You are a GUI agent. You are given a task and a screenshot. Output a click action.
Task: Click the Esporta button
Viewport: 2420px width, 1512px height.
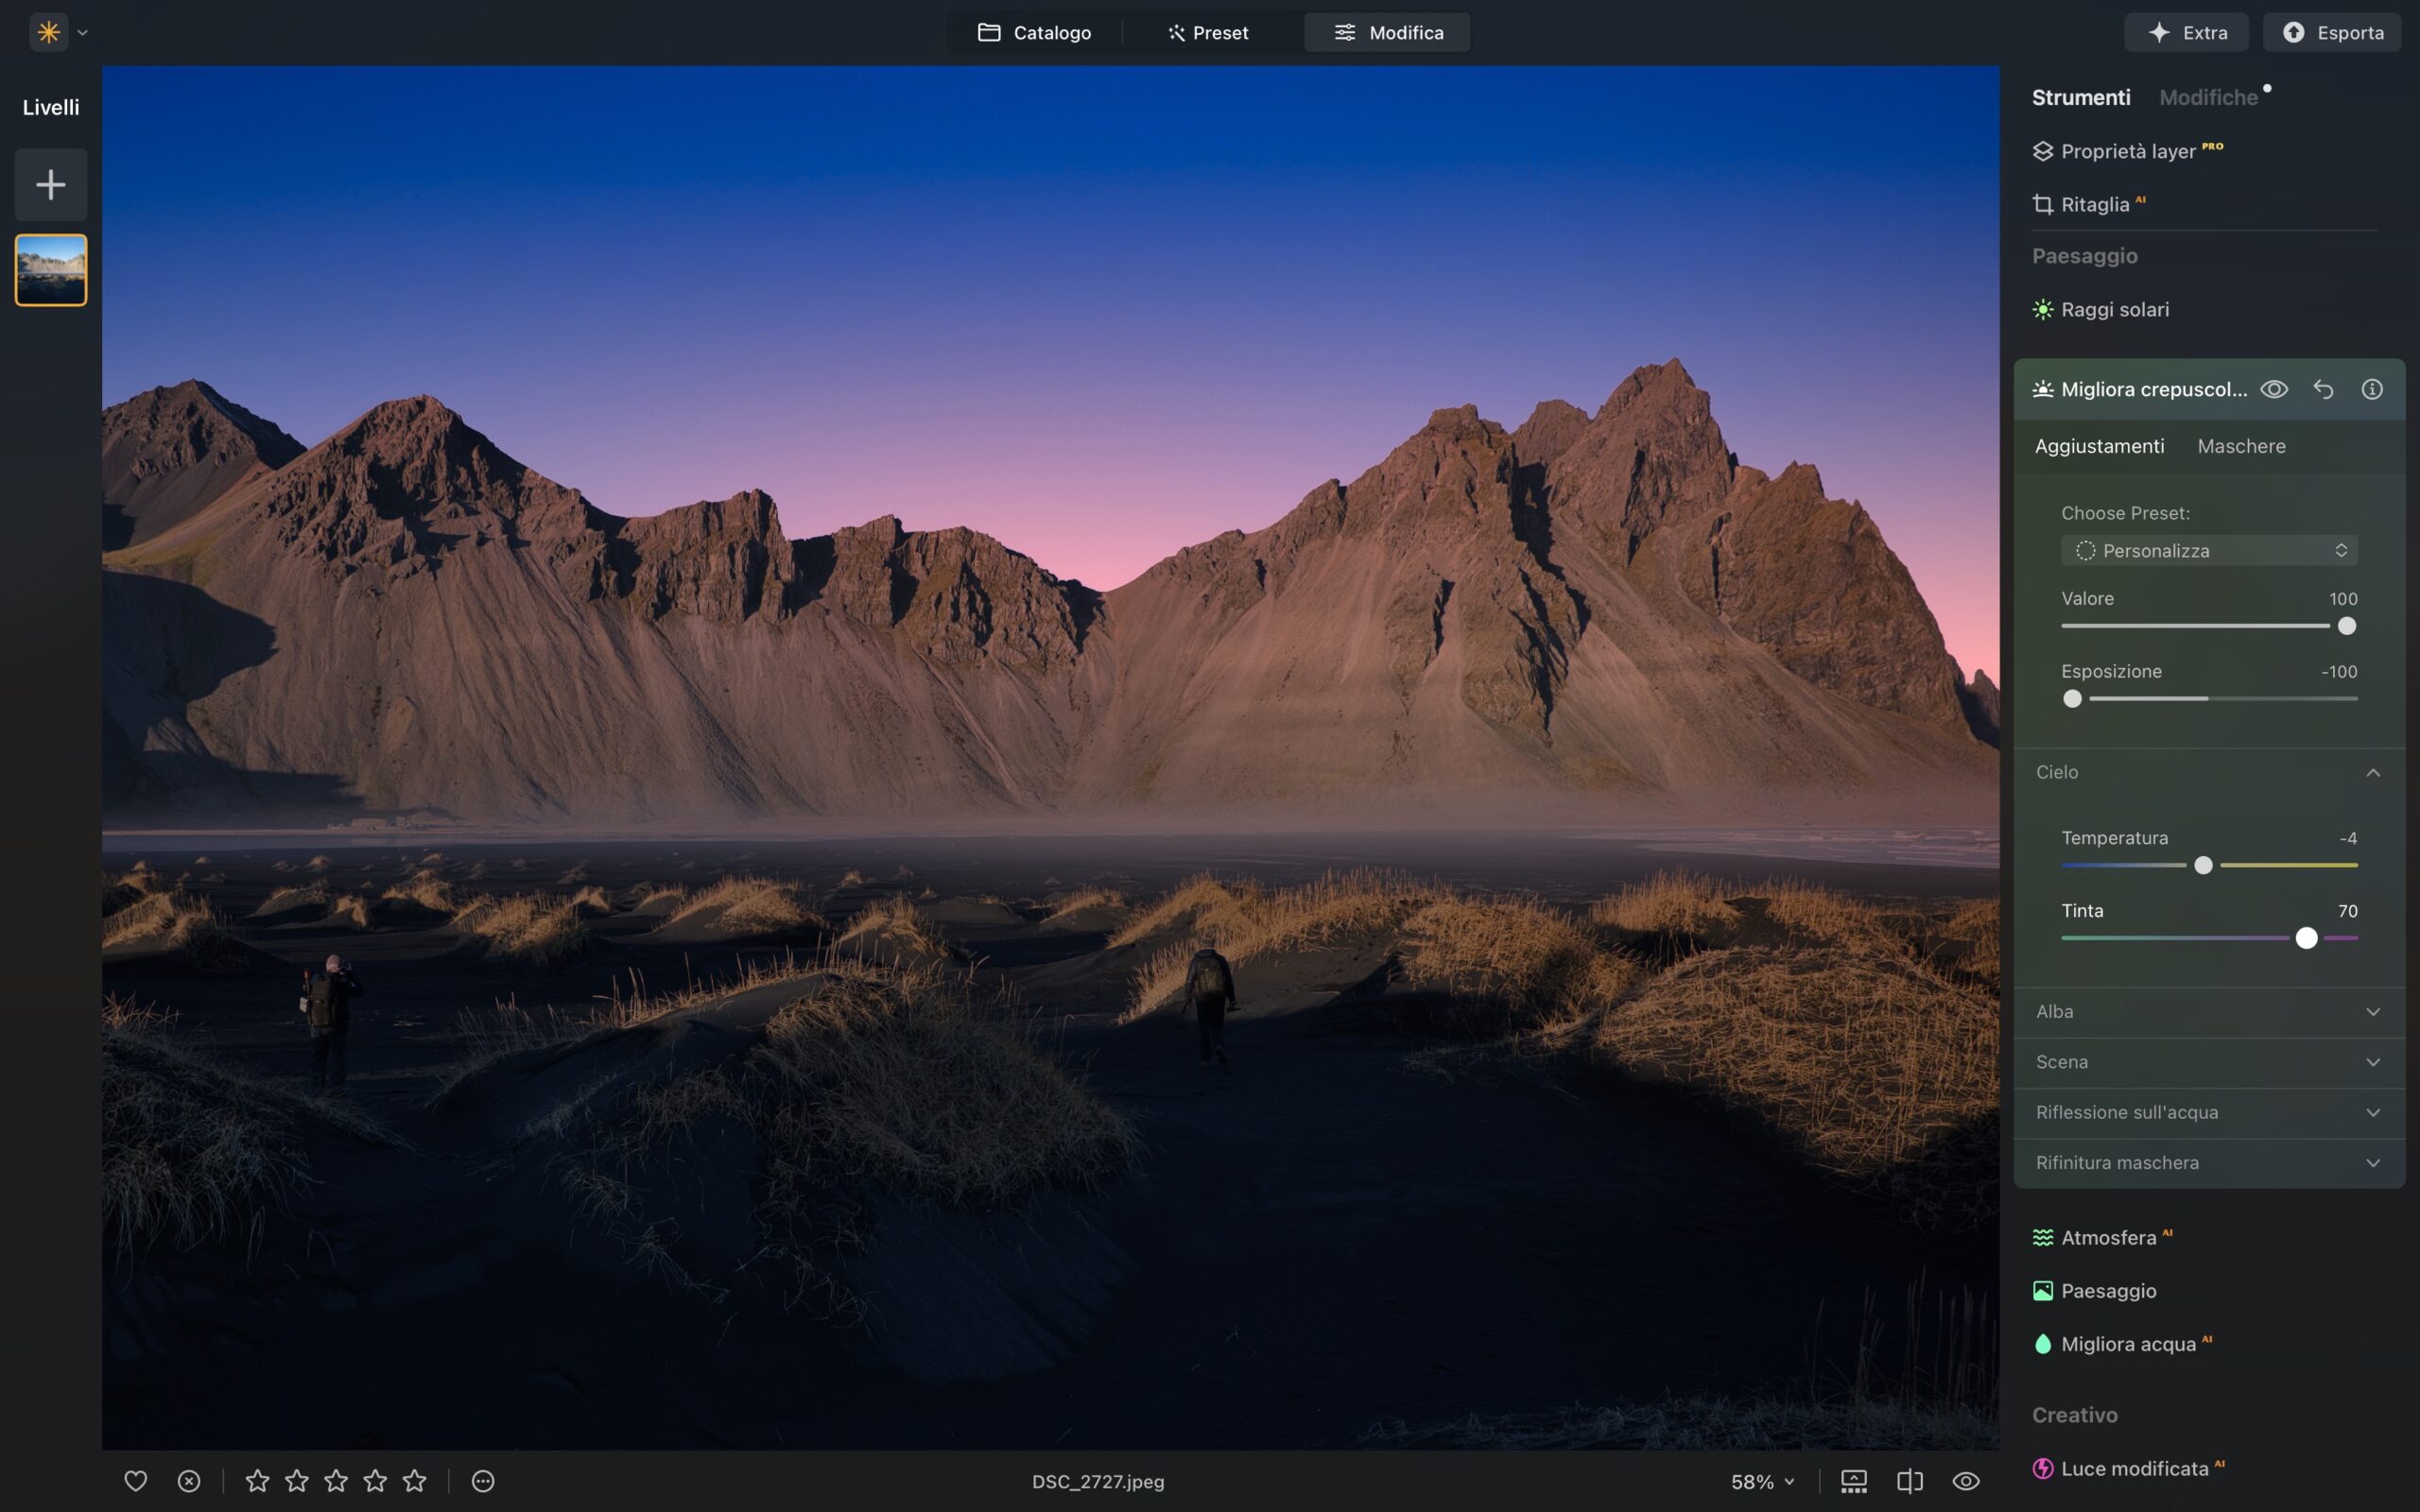coord(2332,32)
